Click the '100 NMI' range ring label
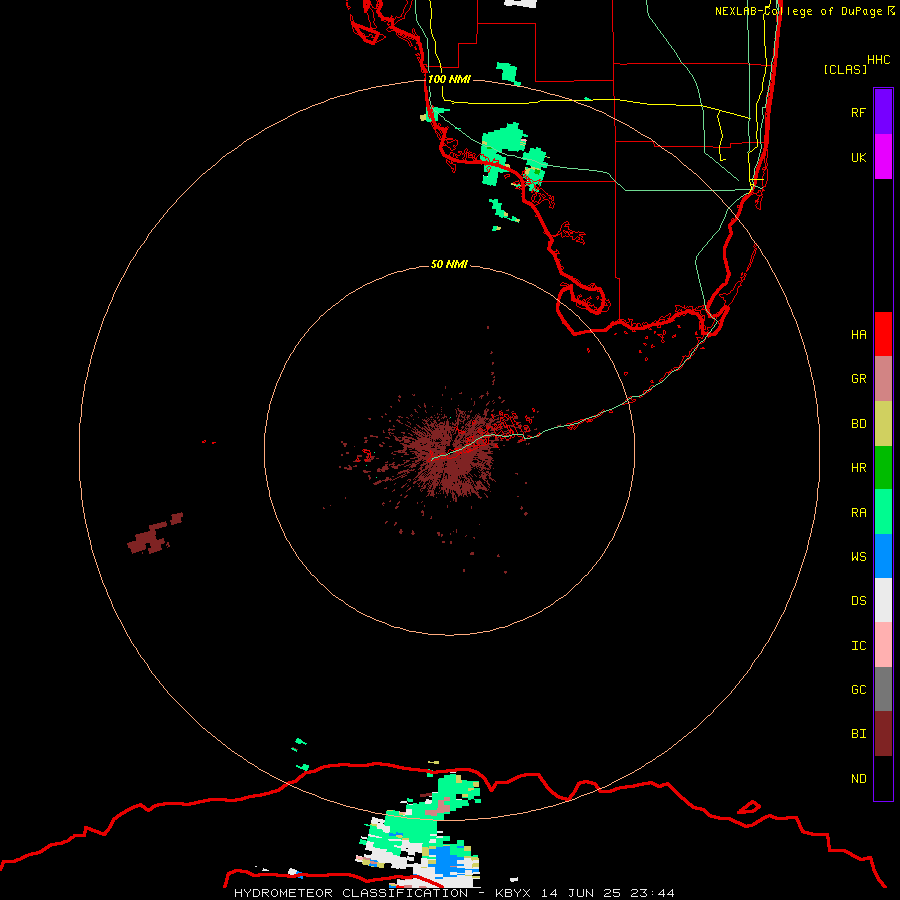Viewport: 900px width, 900px height. (449, 79)
